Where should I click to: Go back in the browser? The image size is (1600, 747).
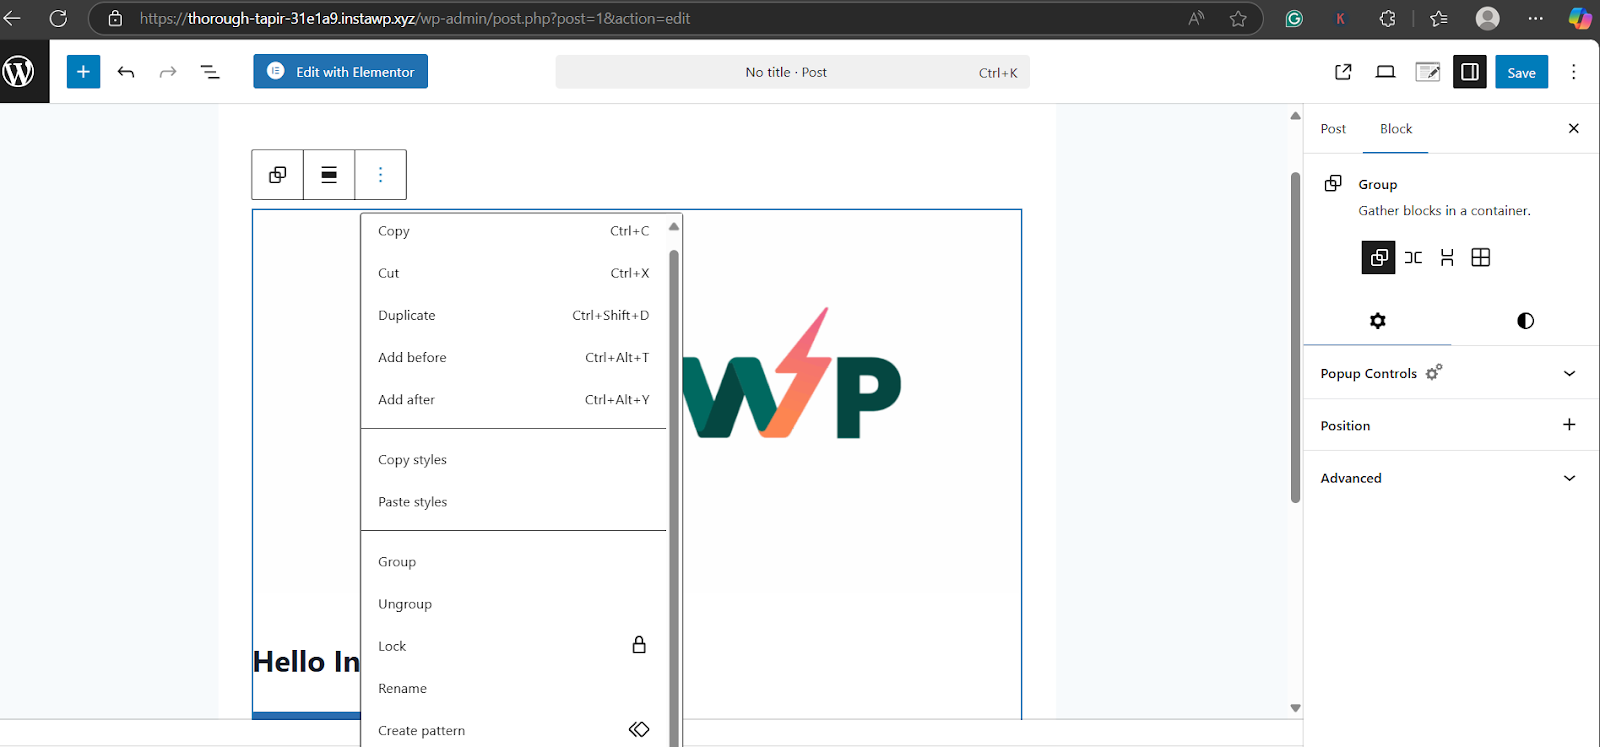tap(14, 18)
